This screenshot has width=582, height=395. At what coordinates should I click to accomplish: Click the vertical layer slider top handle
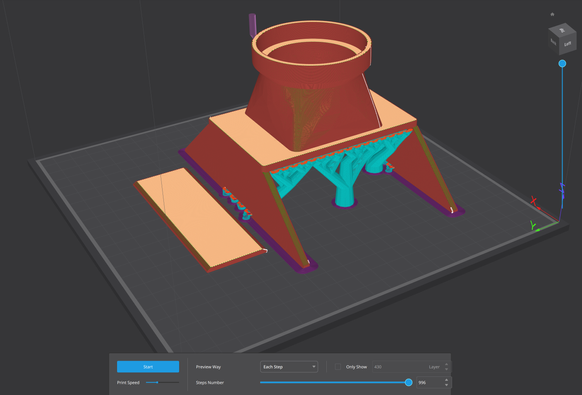point(562,64)
